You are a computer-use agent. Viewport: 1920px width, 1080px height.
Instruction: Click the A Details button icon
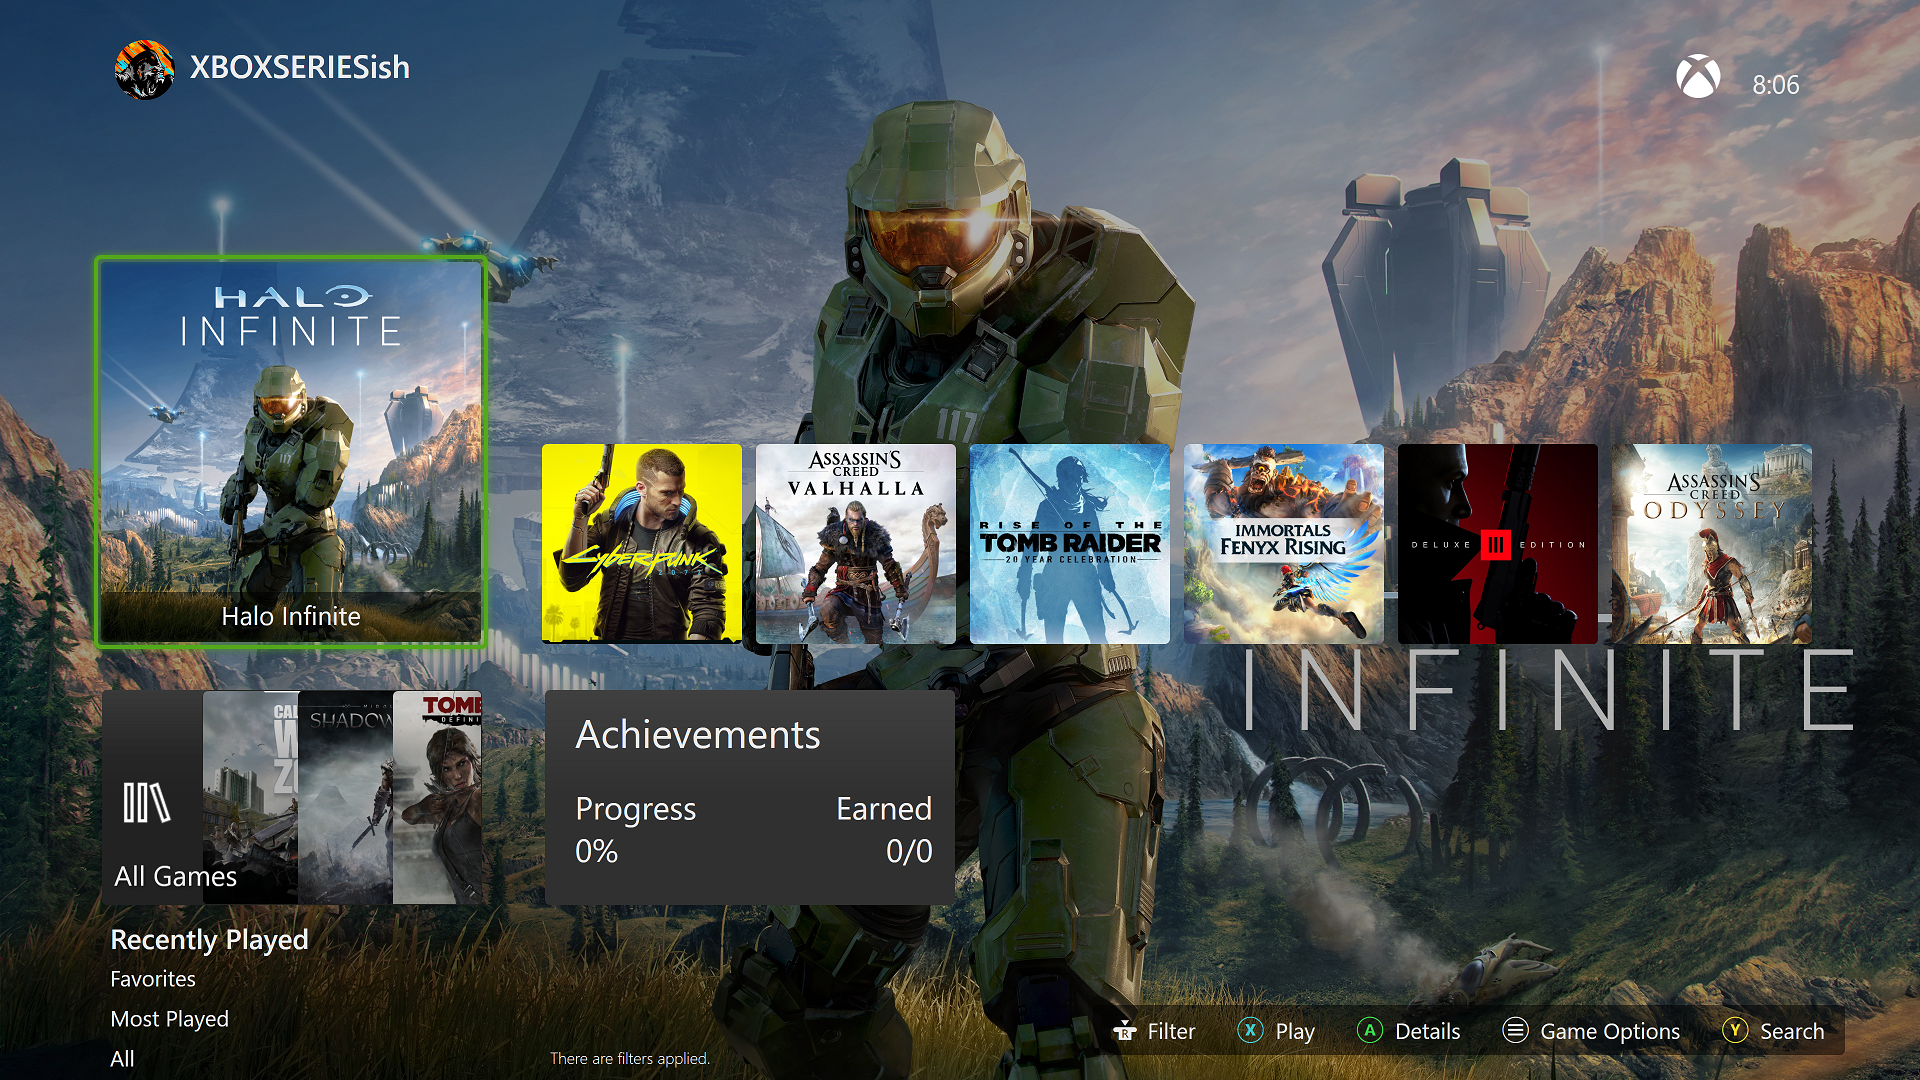point(1370,1030)
